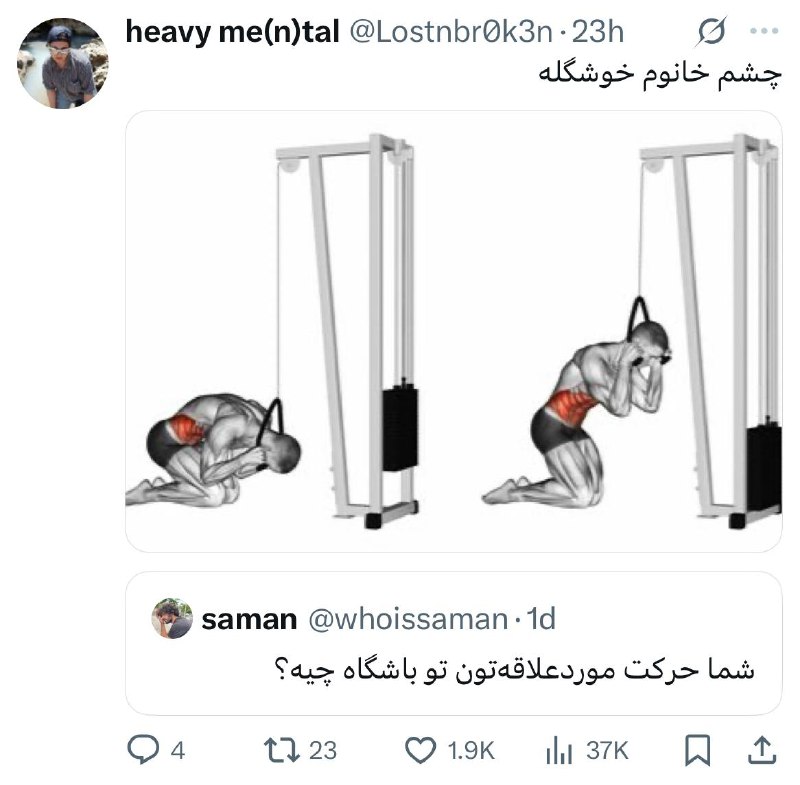Click the saman display name
800x785 pixels.
point(249,619)
